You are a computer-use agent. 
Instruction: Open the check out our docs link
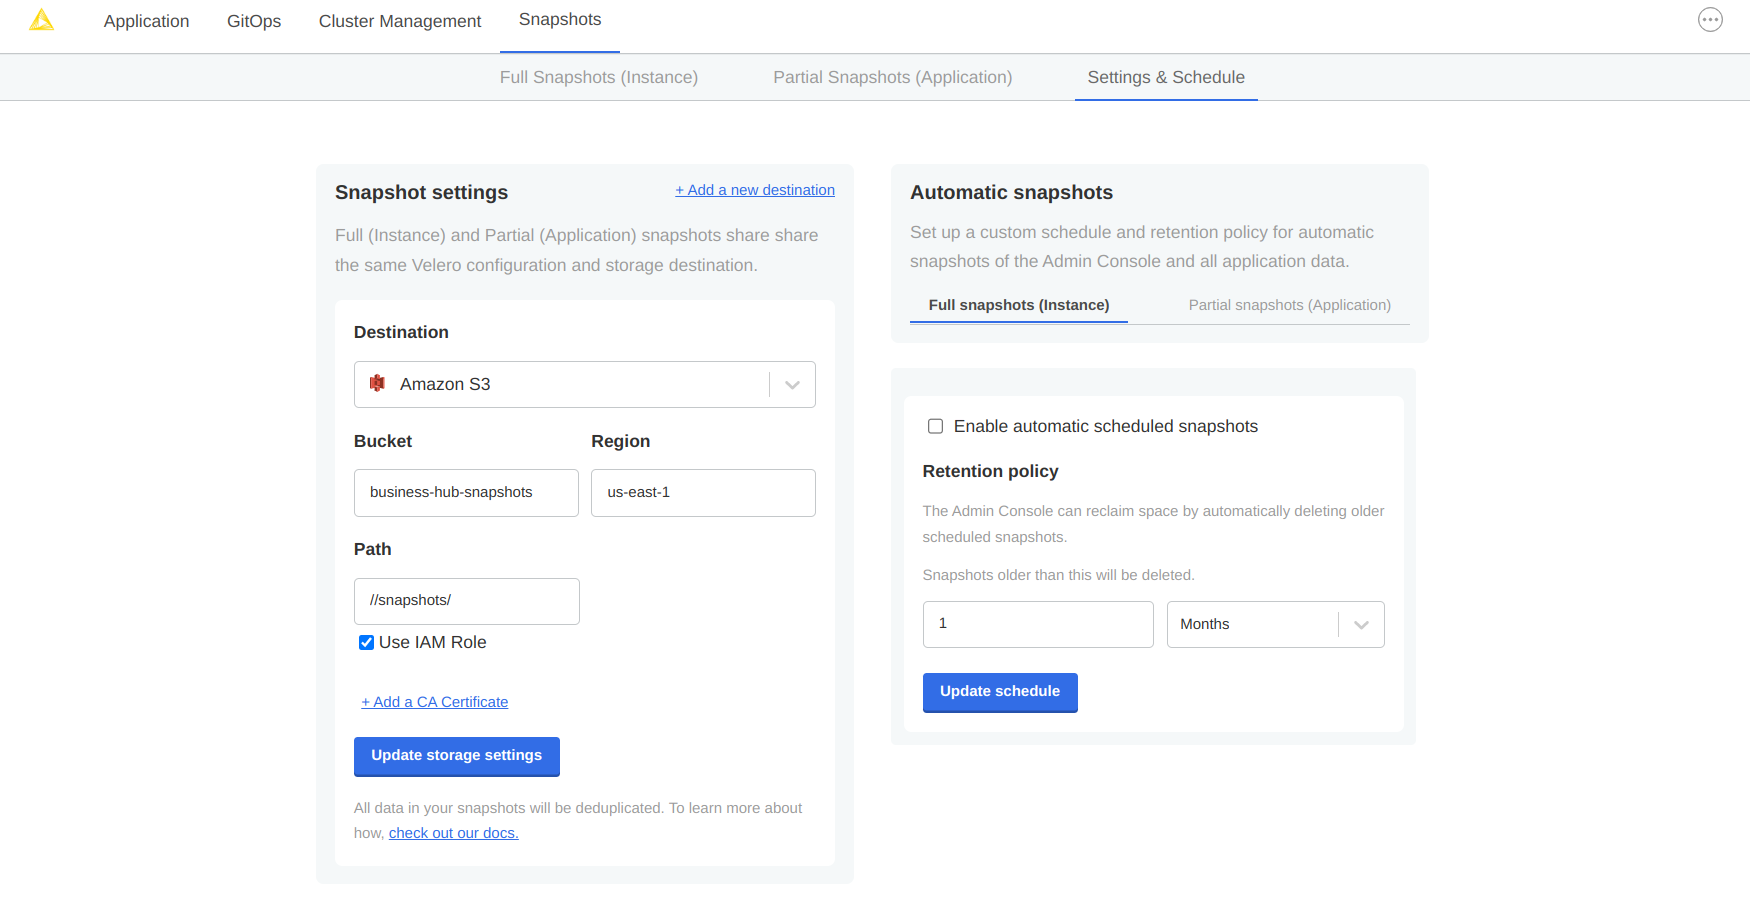pyautogui.click(x=453, y=832)
